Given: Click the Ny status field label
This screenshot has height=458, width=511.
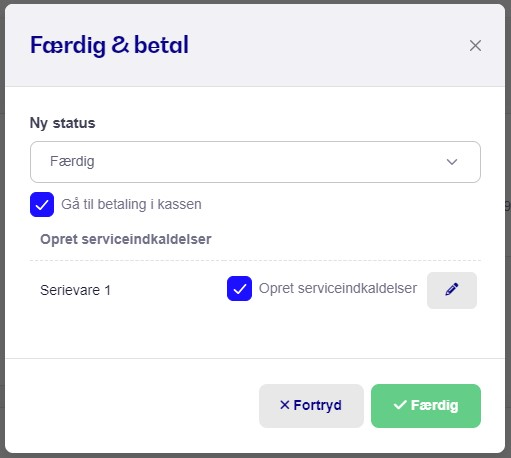Looking at the screenshot, I should coord(63,123).
